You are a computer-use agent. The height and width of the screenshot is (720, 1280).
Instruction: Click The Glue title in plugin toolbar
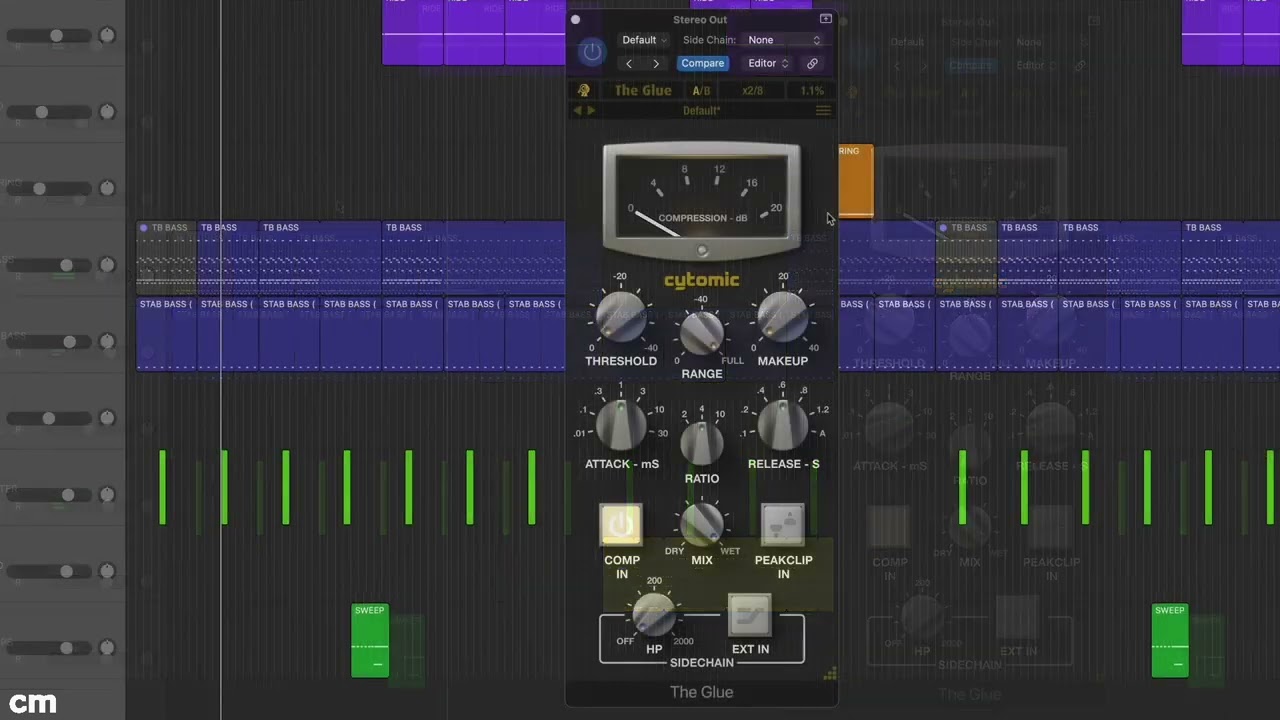(x=643, y=90)
